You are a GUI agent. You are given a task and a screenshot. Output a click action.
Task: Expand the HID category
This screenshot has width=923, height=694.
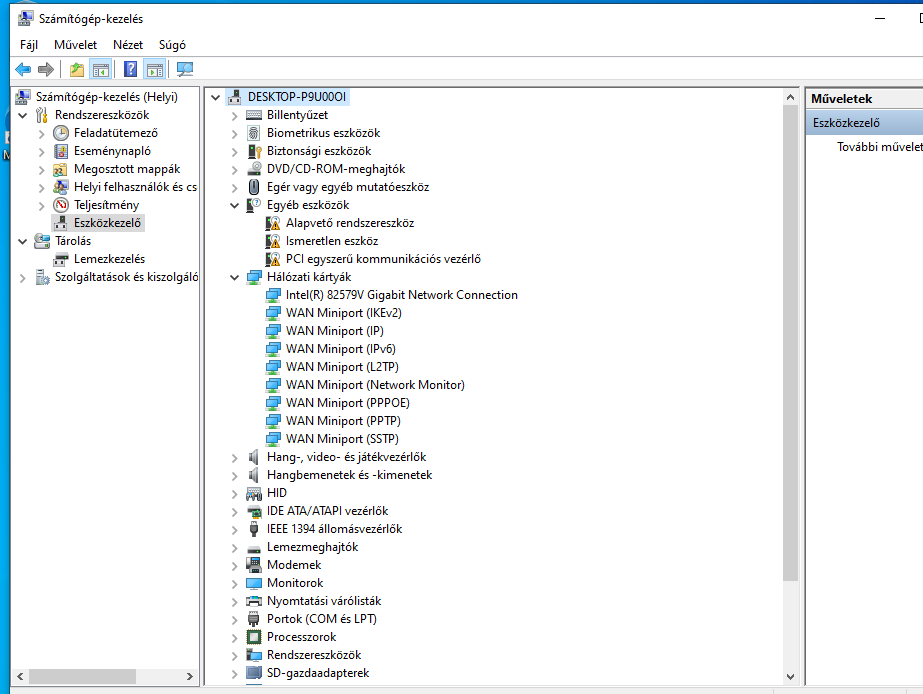point(234,494)
